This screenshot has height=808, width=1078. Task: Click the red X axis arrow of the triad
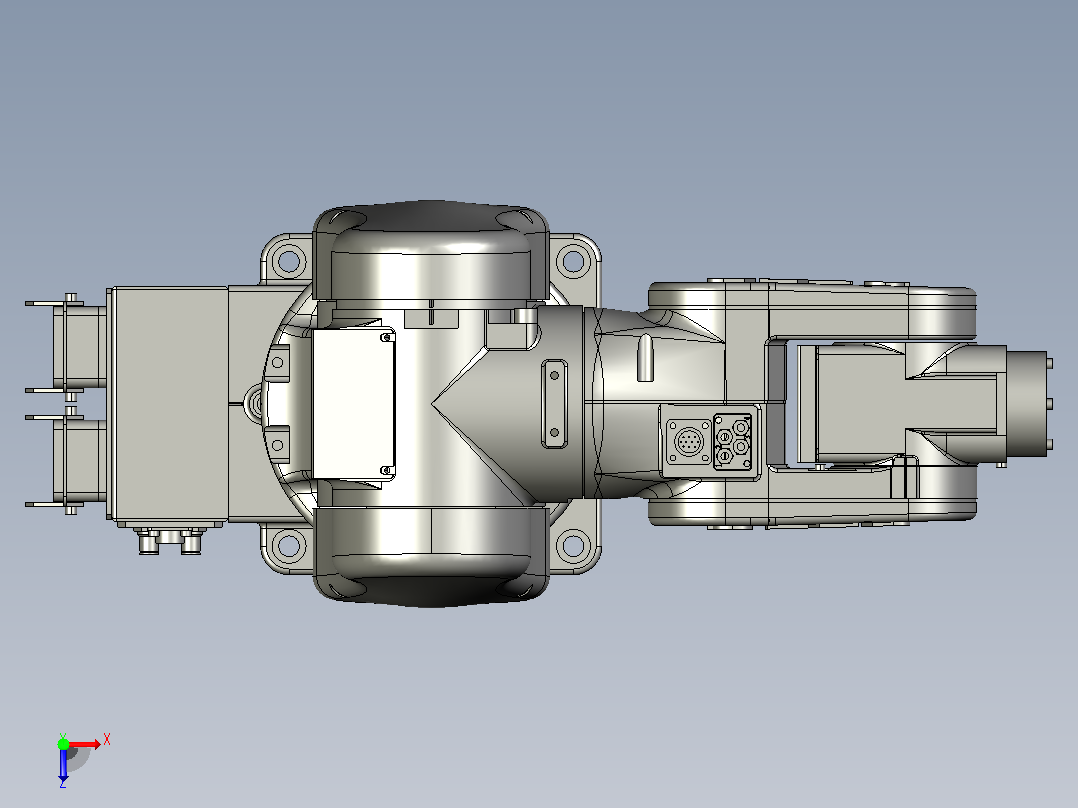tap(85, 744)
